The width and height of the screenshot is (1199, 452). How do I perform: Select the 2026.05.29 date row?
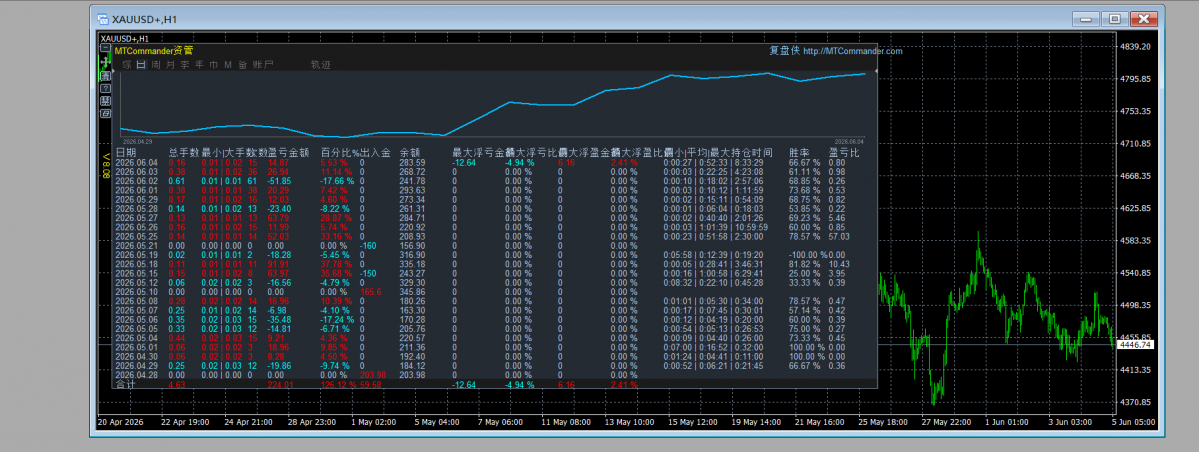(x=135, y=199)
